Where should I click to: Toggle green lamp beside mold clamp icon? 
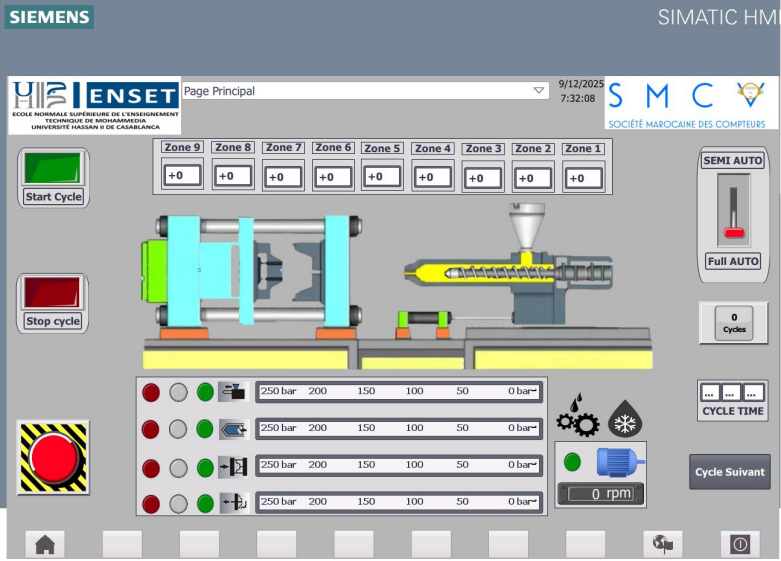pyautogui.click(x=205, y=468)
